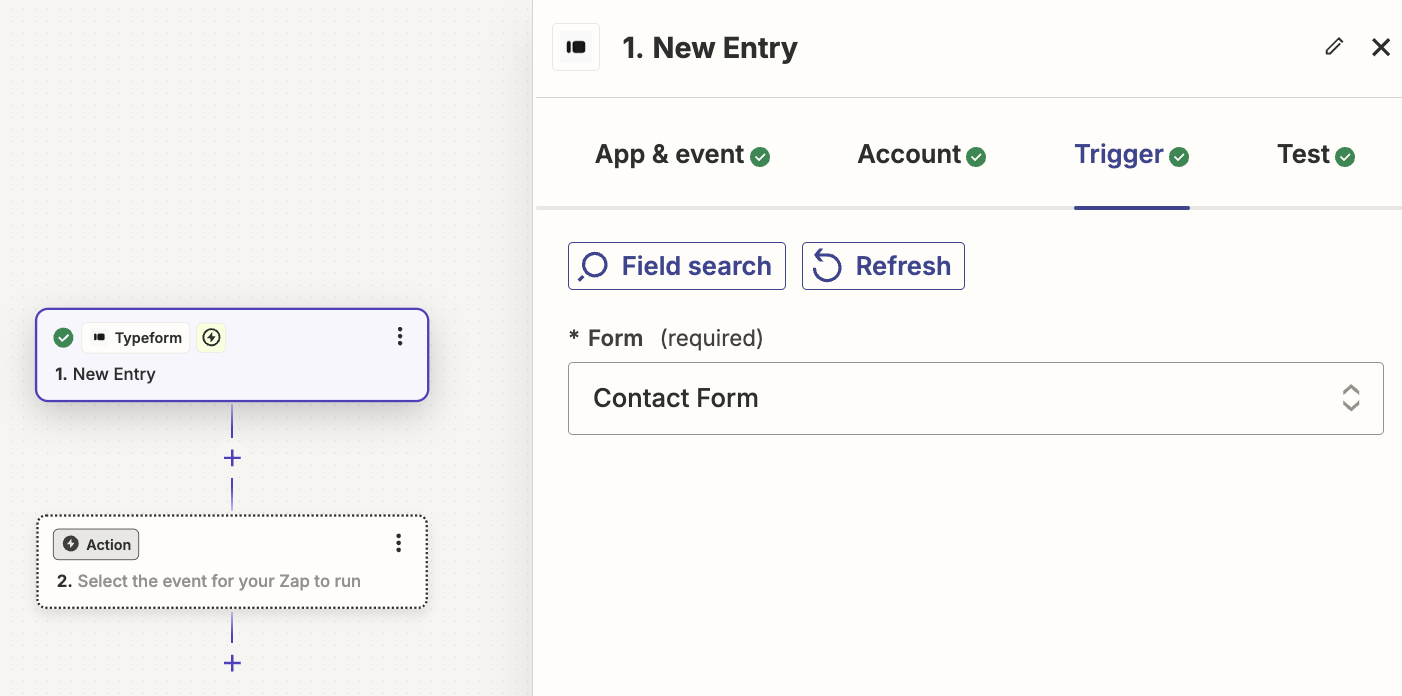Image resolution: width=1402 pixels, height=696 pixels.
Task: Click the pencil rename icon in panel header
Action: click(x=1334, y=46)
